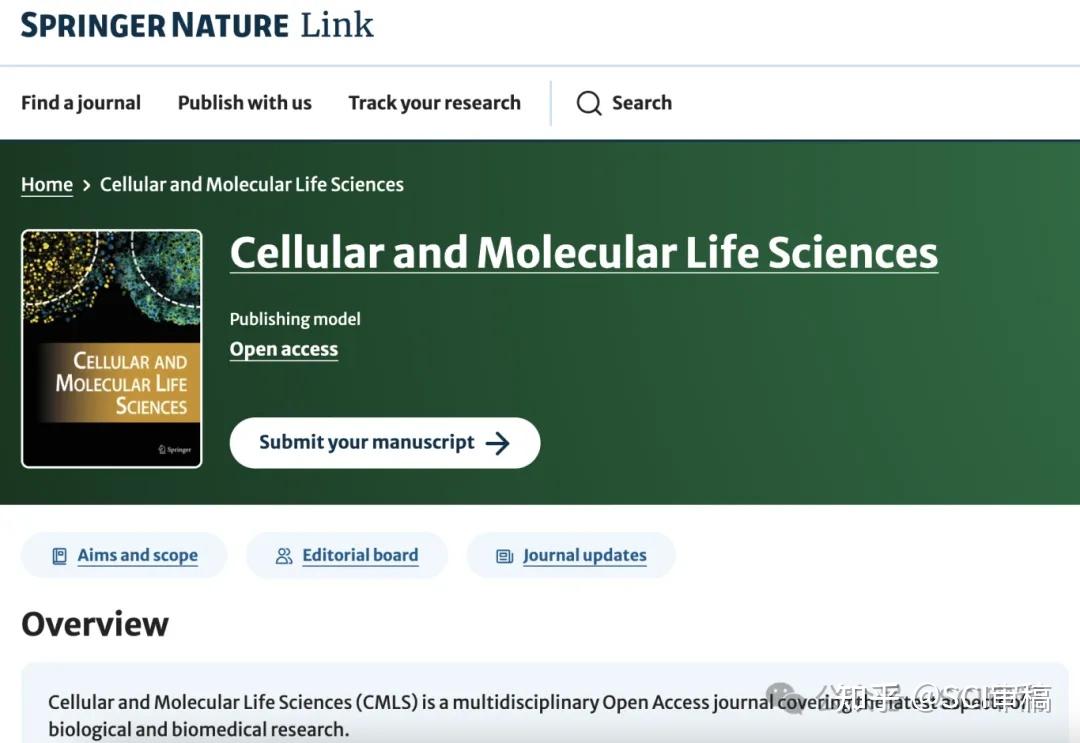Viewport: 1080px width, 743px height.
Task: Open the Open access link
Action: 284,349
